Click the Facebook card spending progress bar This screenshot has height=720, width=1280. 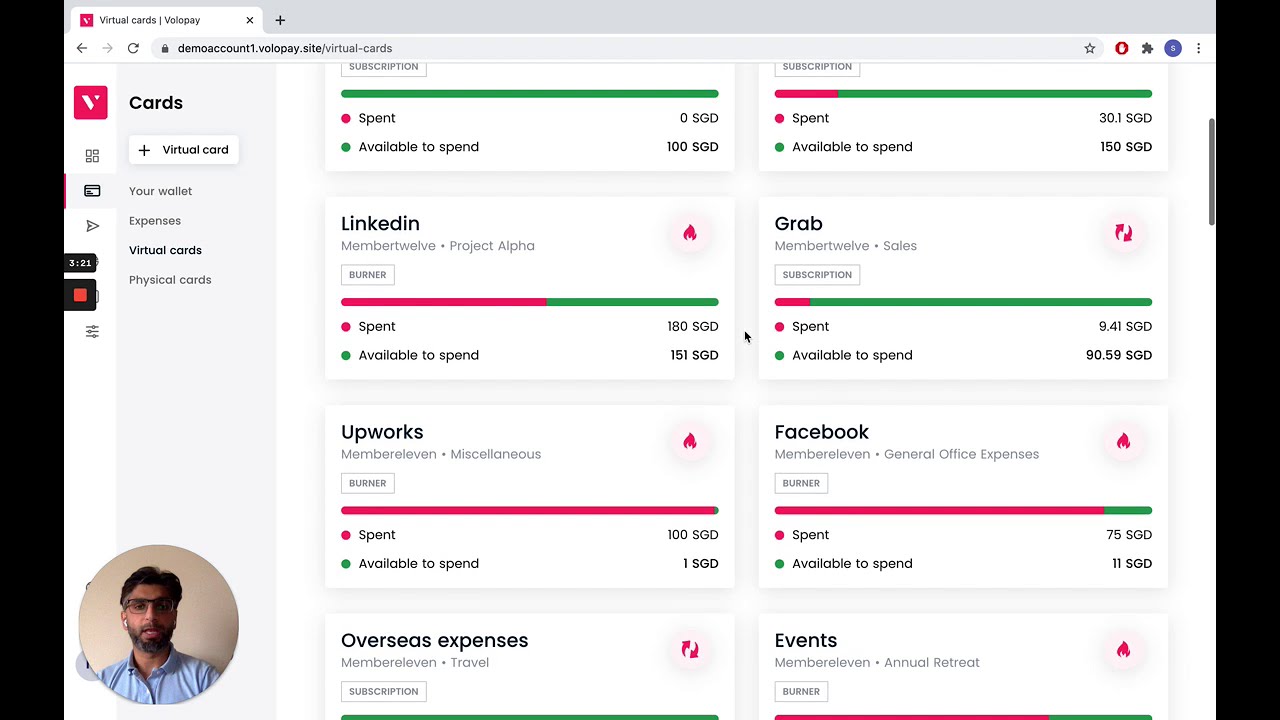click(x=963, y=510)
